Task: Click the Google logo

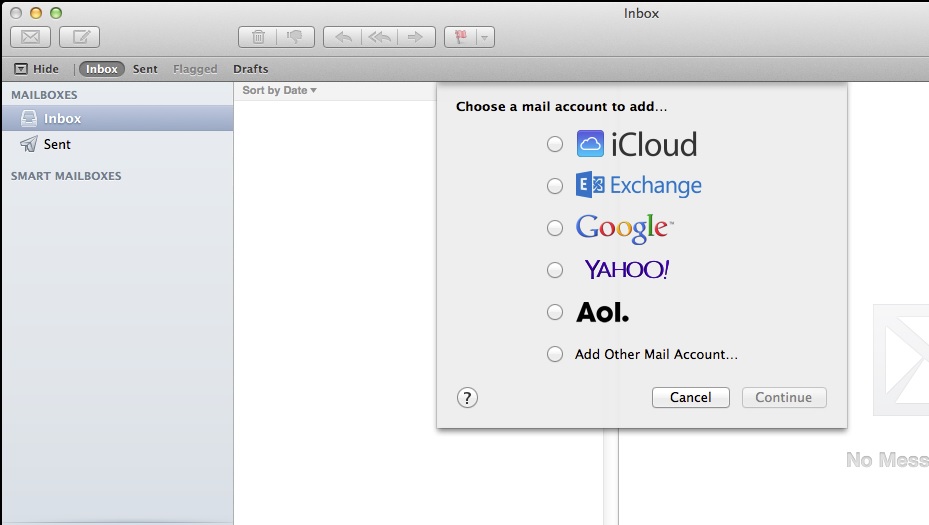Action: 624,229
